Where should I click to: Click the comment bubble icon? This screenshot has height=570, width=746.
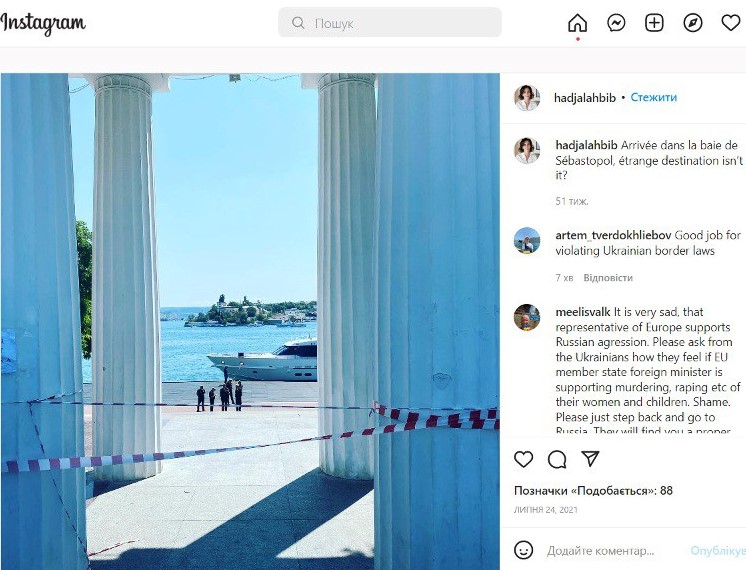click(x=557, y=459)
